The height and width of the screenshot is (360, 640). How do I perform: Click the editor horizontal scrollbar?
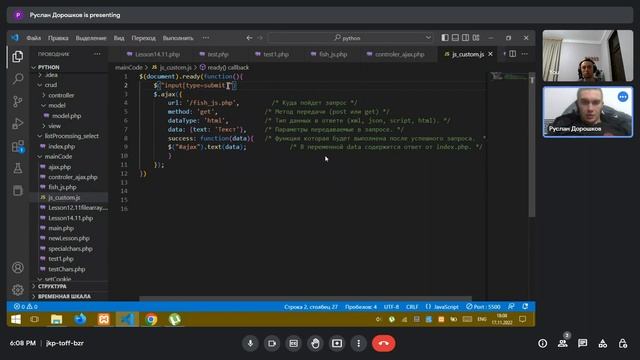tap(305, 299)
